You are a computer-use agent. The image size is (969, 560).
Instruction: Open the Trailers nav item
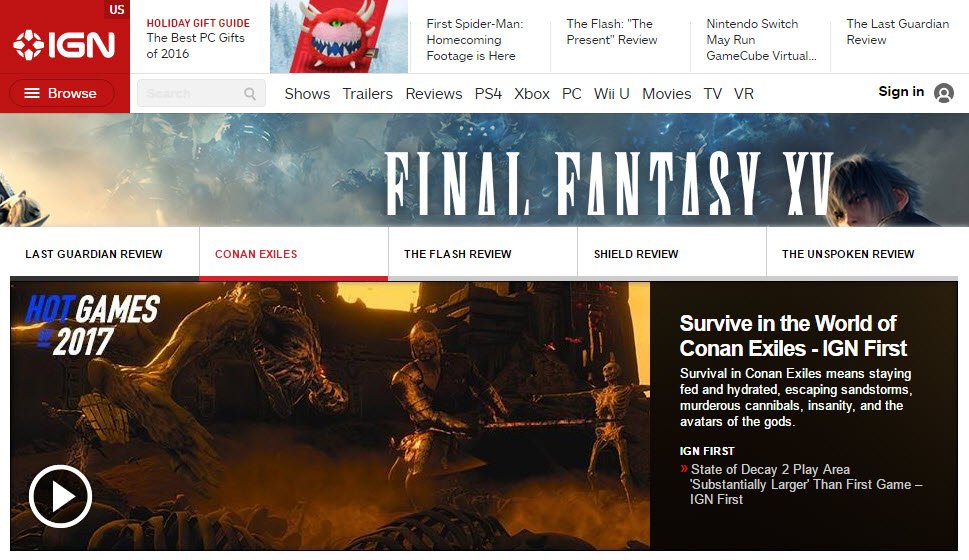click(x=368, y=94)
